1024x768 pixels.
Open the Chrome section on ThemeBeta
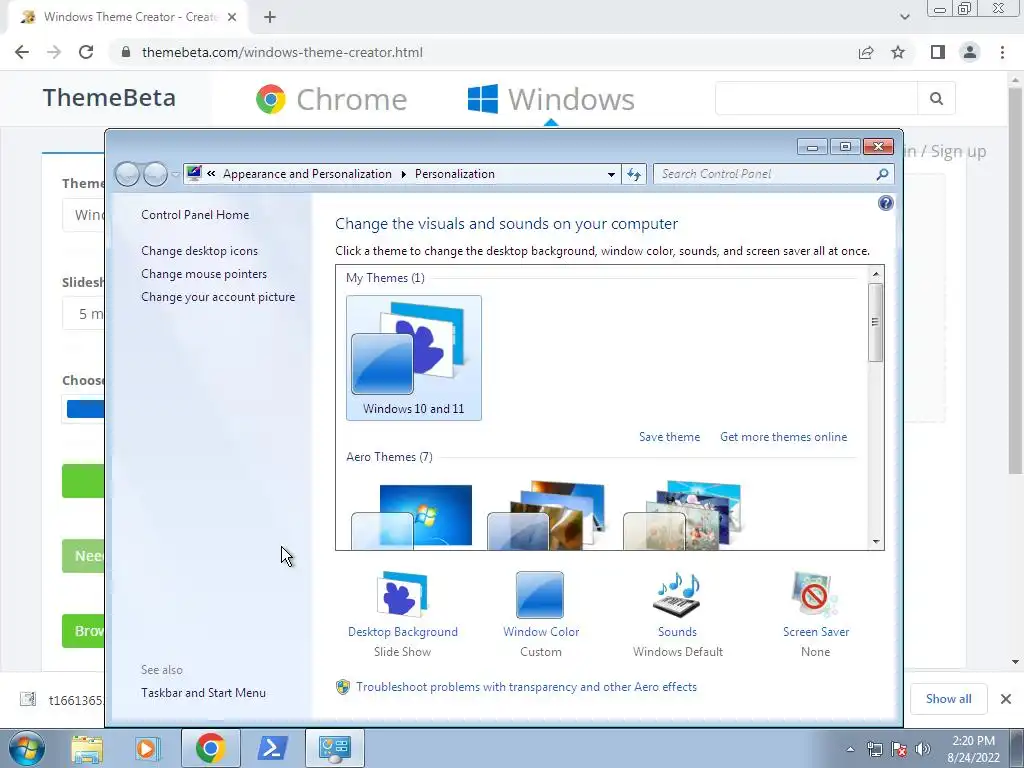tap(331, 99)
